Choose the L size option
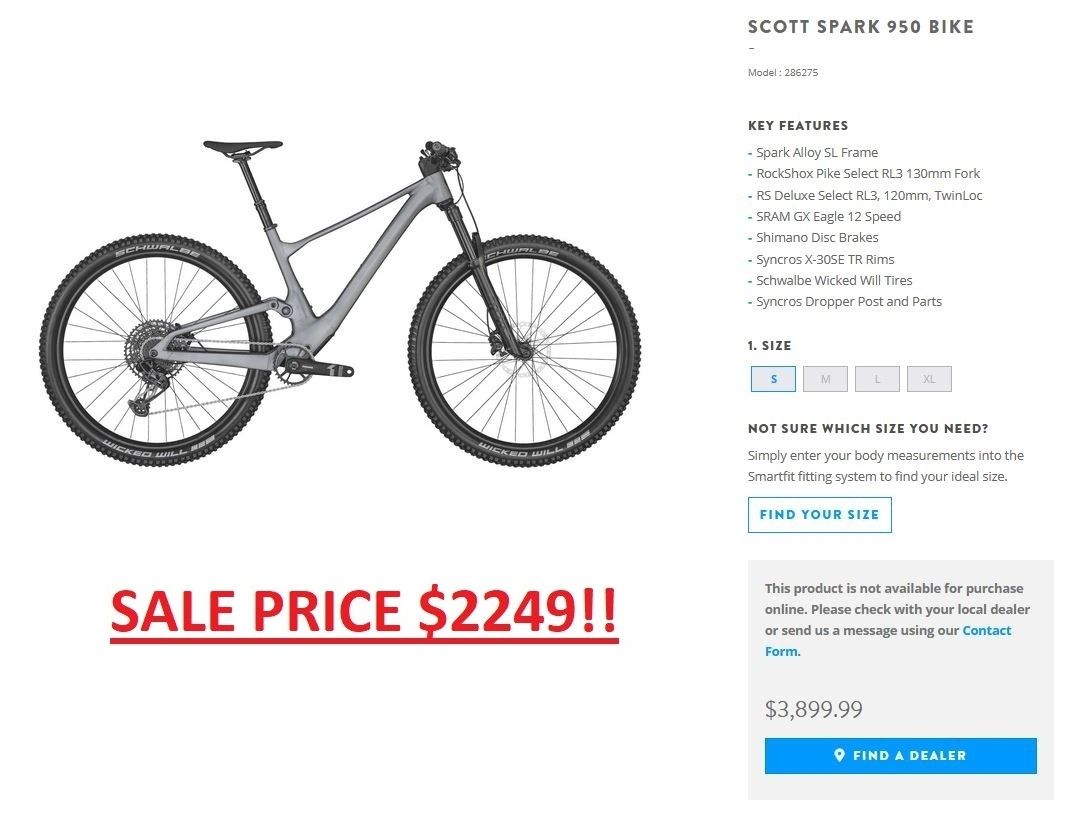 click(877, 379)
